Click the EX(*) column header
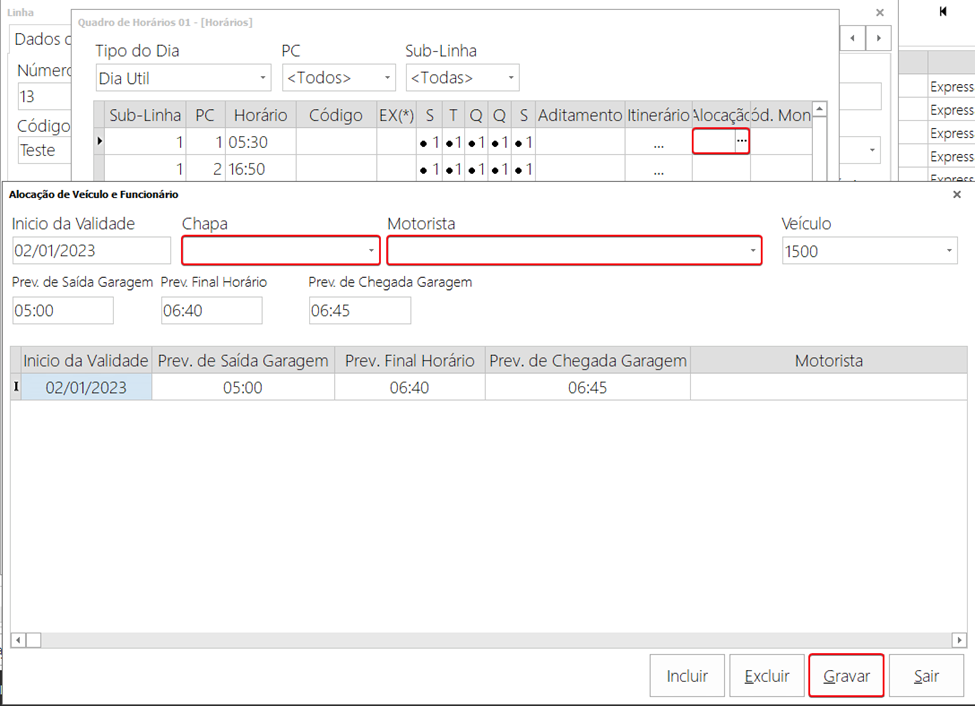 point(396,115)
